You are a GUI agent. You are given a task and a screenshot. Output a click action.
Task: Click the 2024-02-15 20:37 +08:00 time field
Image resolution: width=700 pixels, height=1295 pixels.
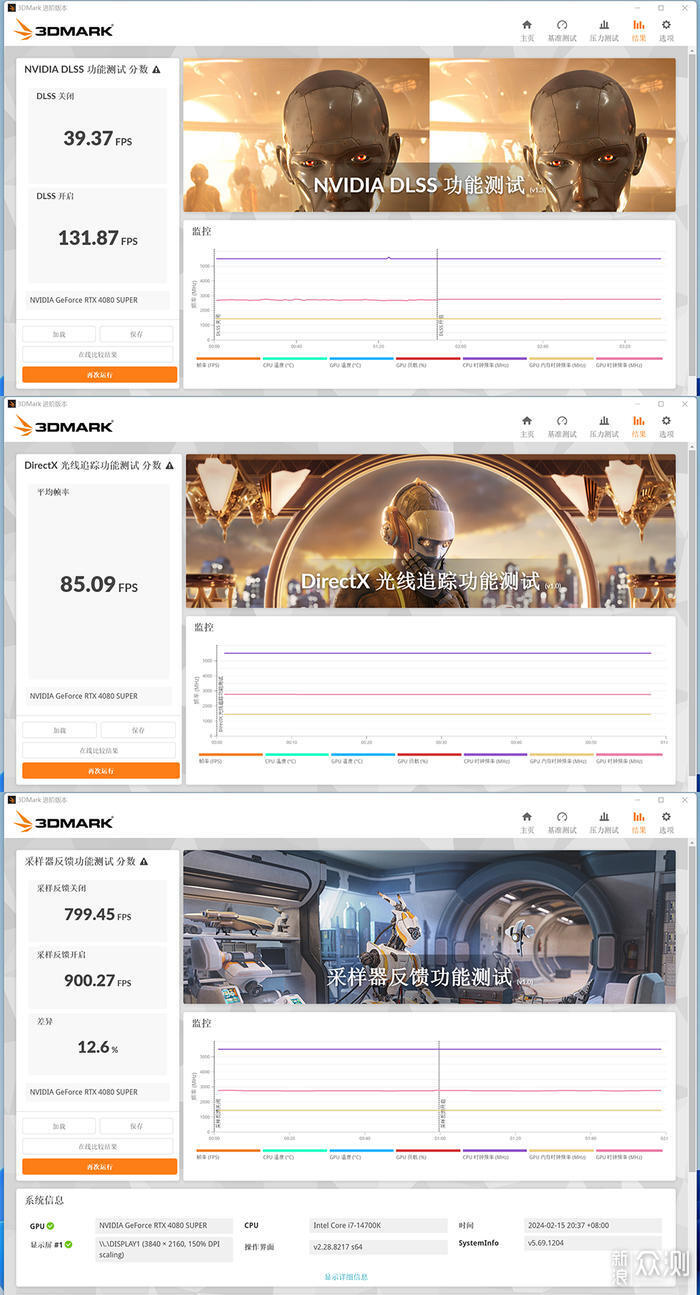(594, 1225)
